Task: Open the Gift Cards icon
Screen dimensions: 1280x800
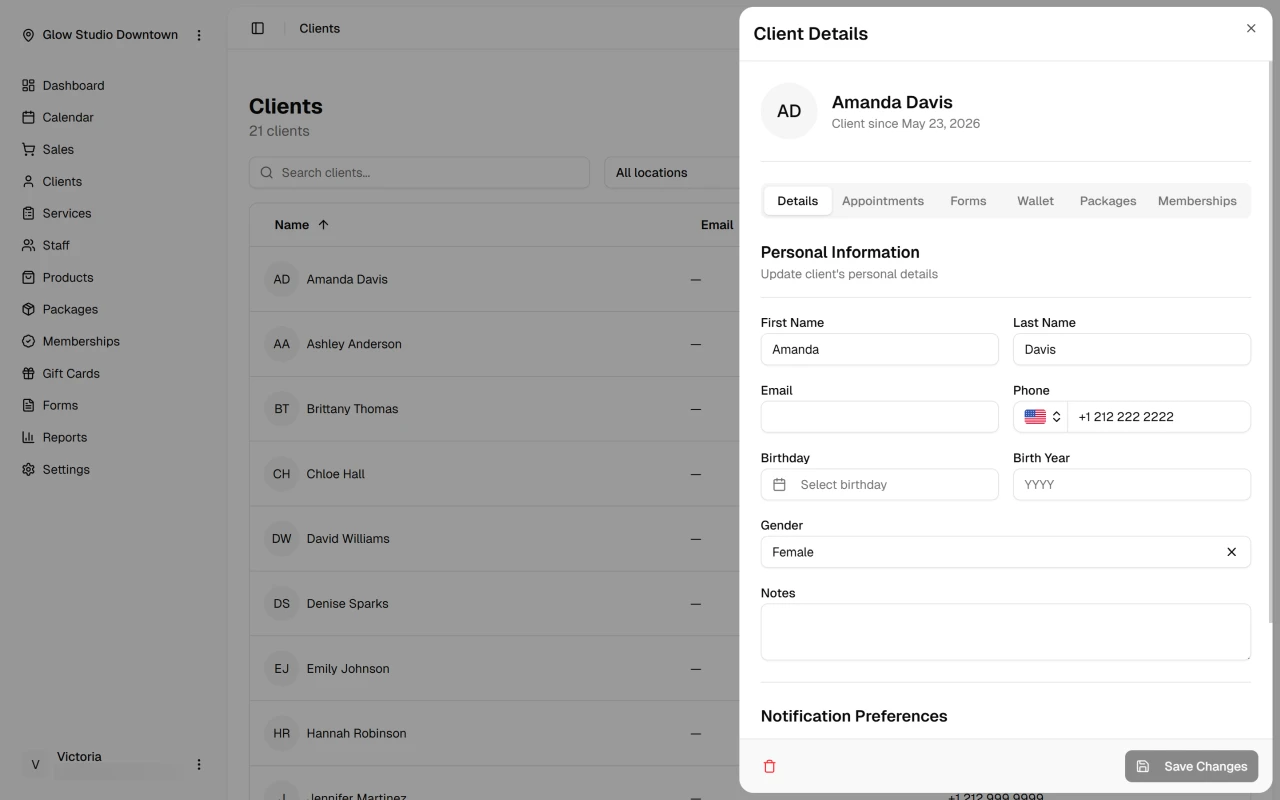Action: [x=28, y=374]
